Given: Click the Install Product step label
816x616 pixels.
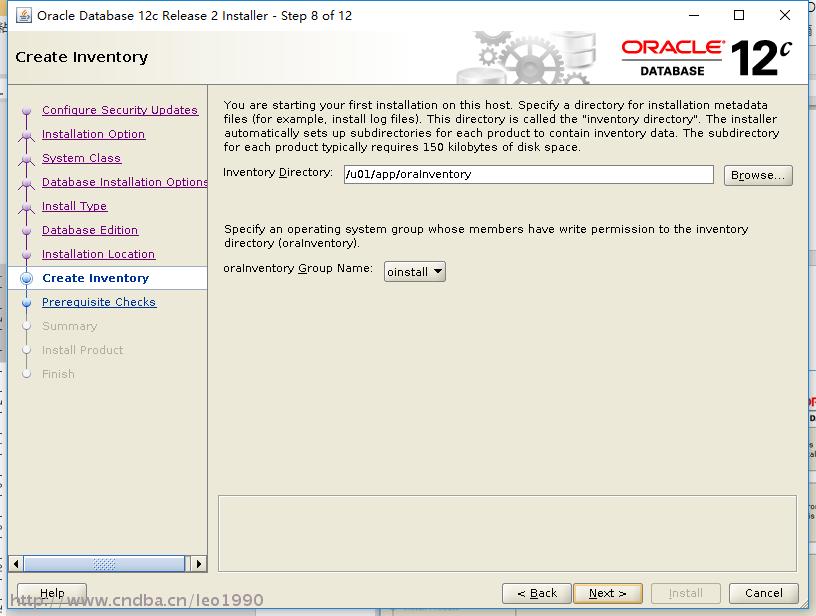Looking at the screenshot, I should 82,350.
